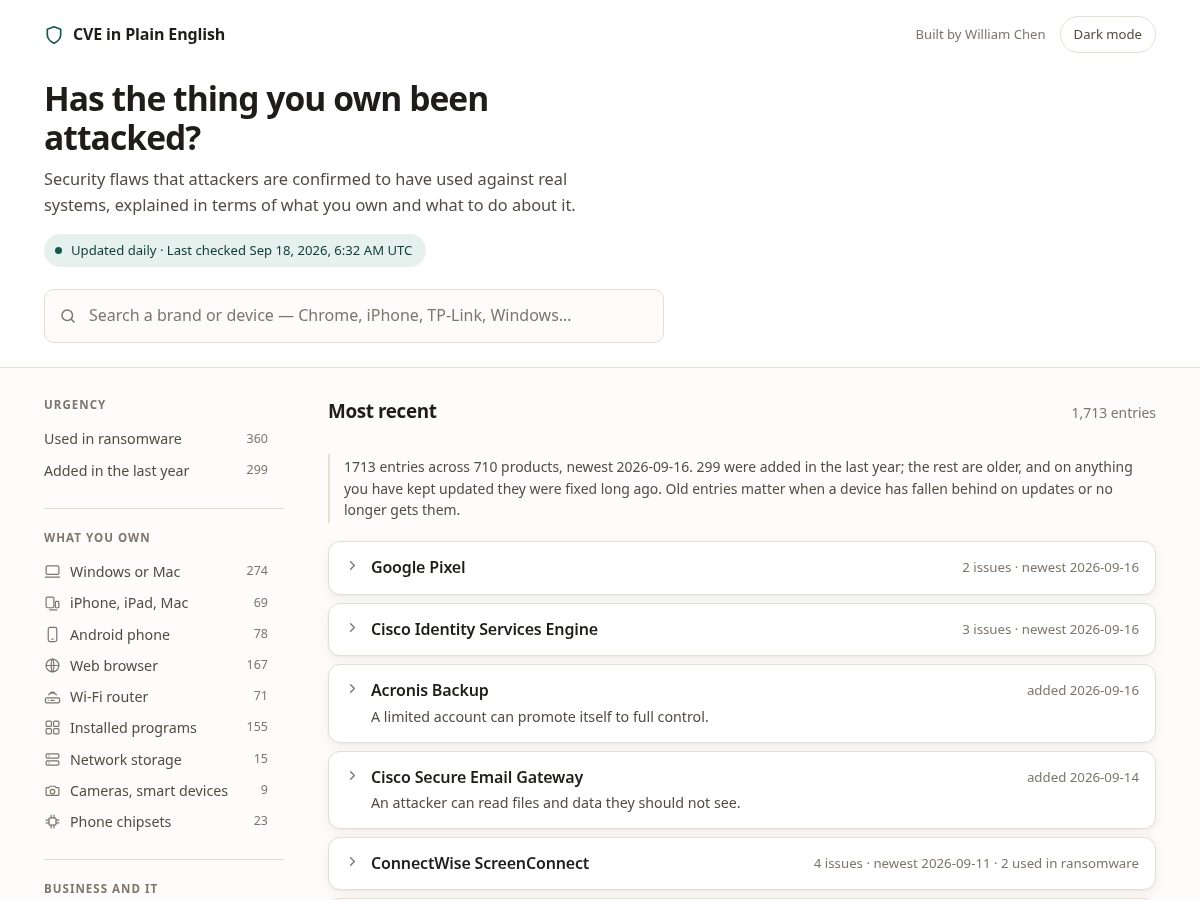The image size is (1200, 900).
Task: Click the Cisco Secure Email Gateway title
Action: coord(477,778)
